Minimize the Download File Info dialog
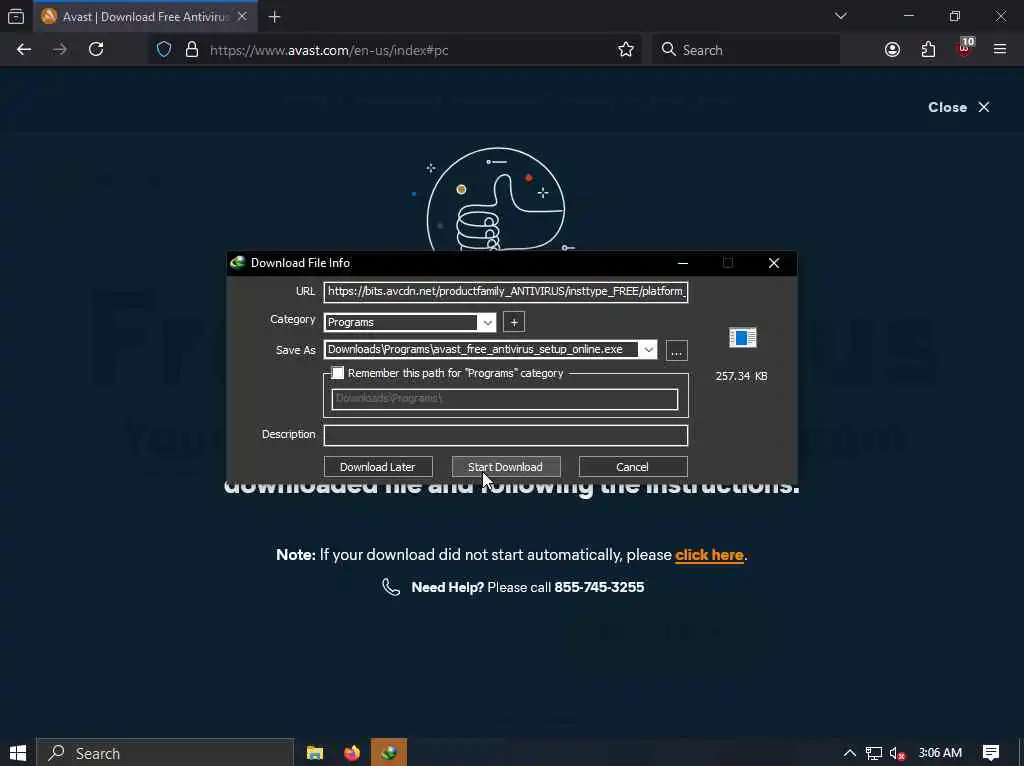1024x766 pixels. tap(682, 263)
